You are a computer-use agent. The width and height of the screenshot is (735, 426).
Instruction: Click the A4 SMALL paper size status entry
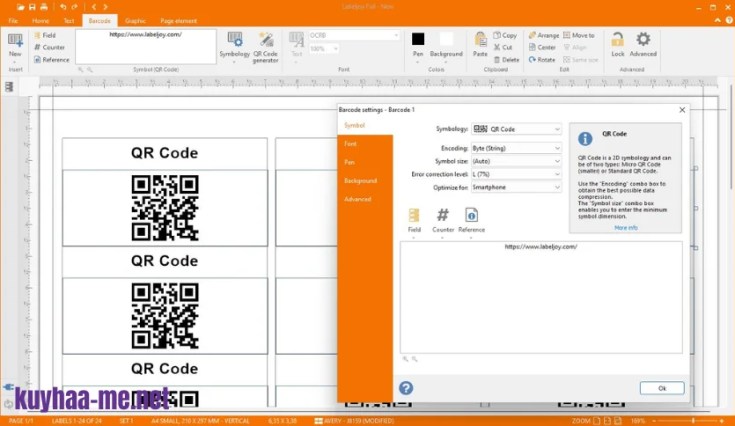tap(200, 421)
